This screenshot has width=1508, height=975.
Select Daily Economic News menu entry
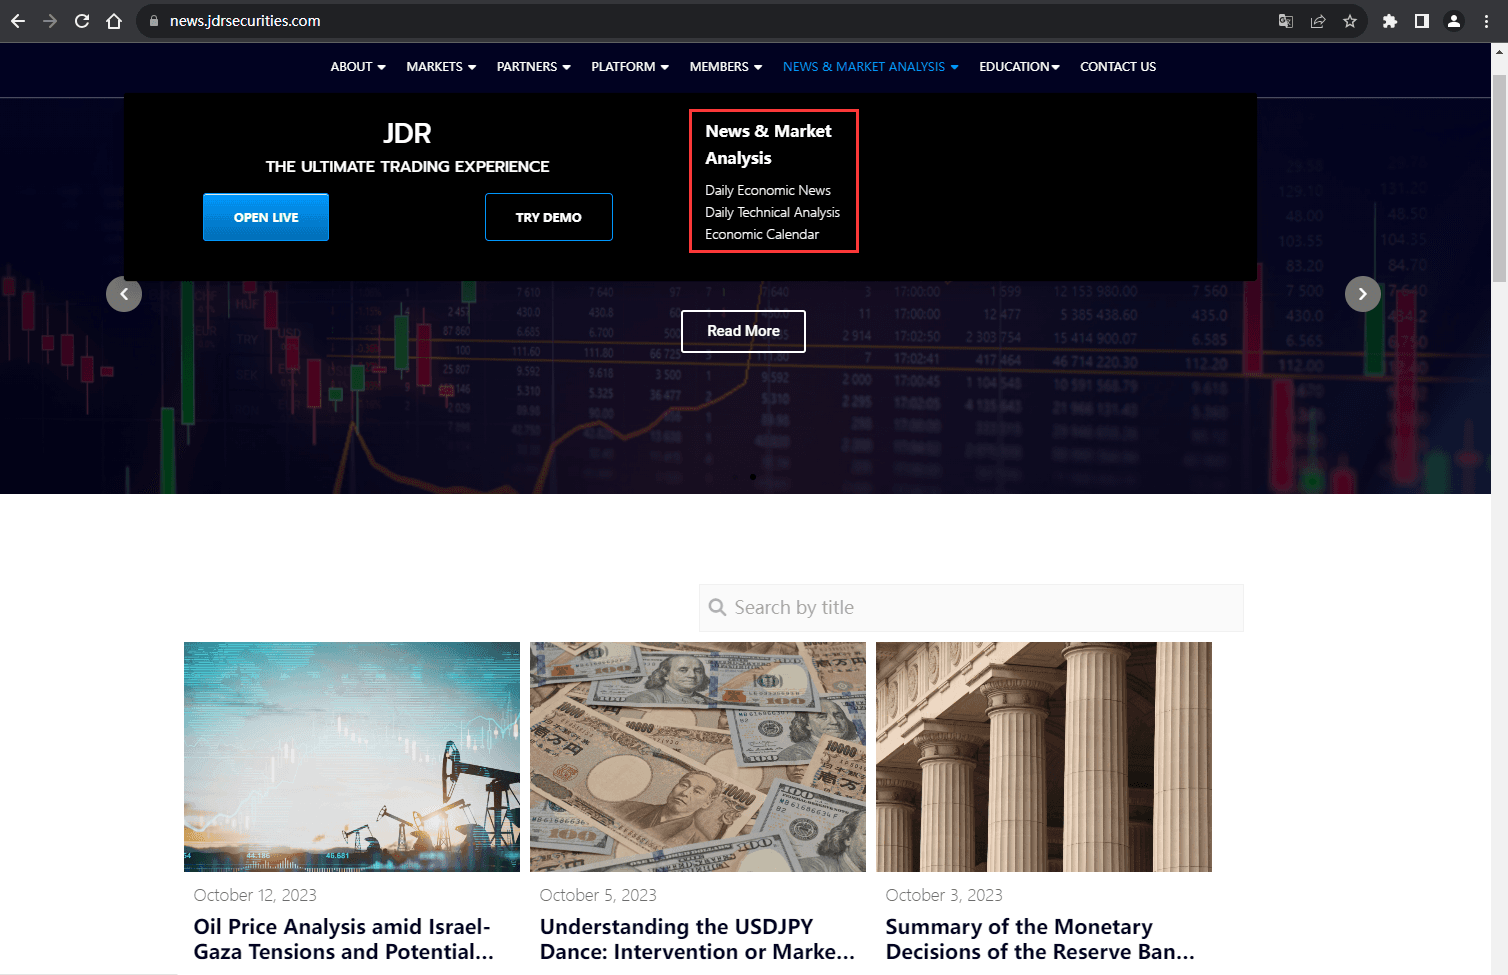point(768,190)
